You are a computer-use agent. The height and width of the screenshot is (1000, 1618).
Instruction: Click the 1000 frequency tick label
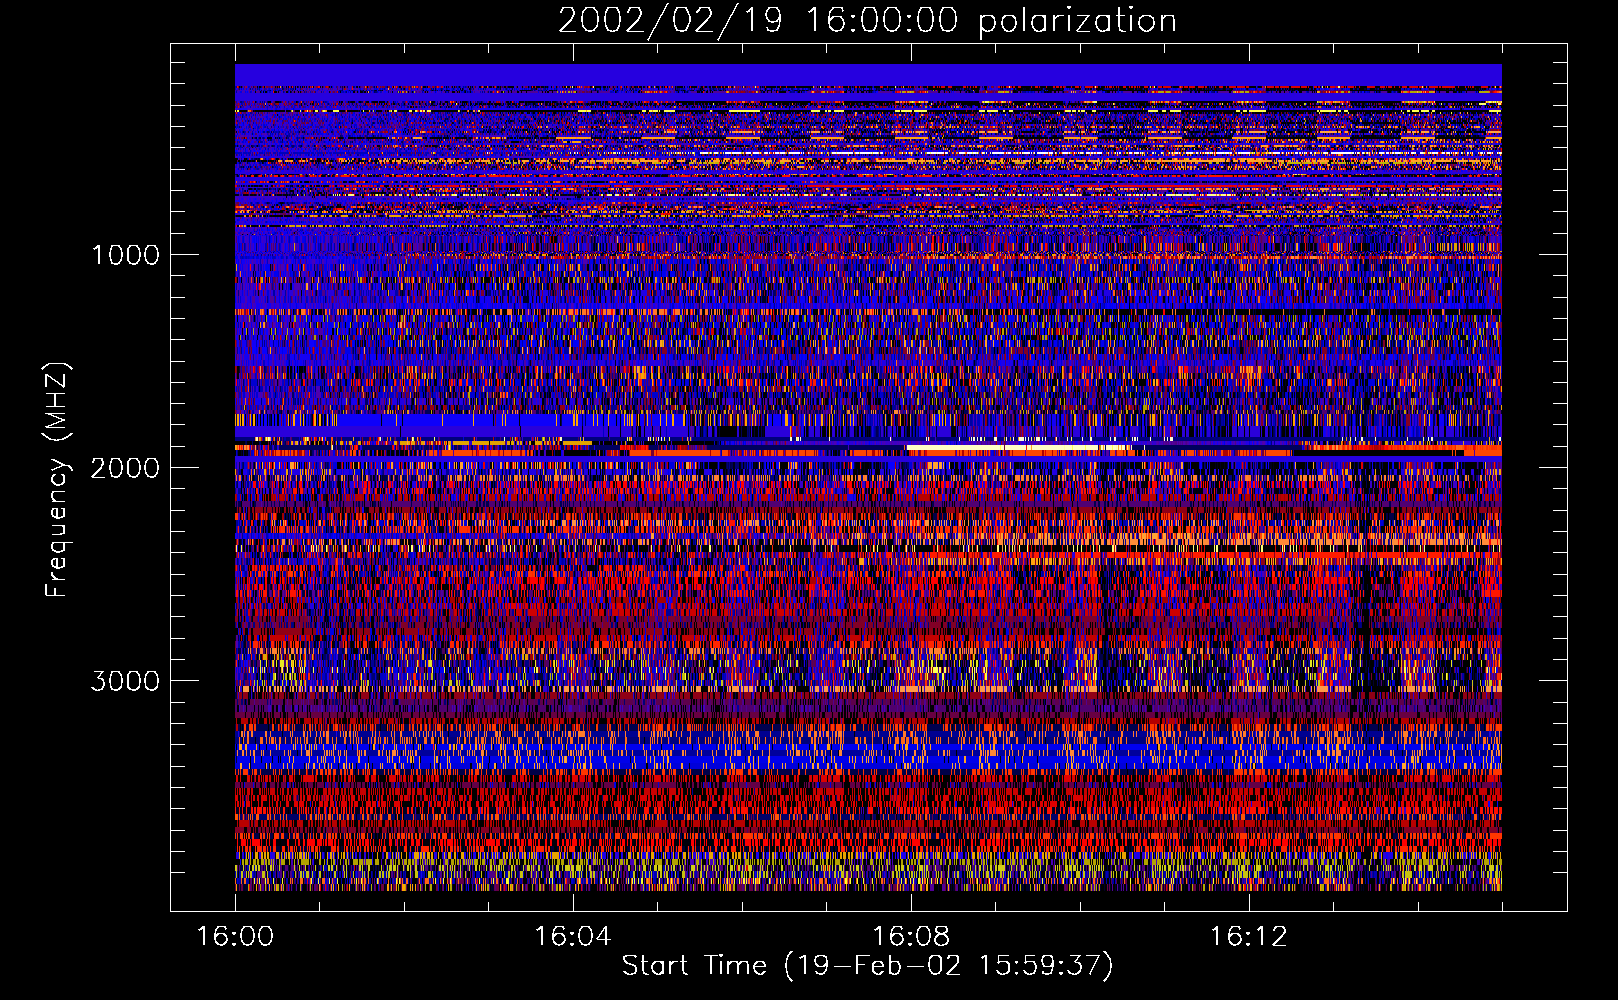point(125,255)
